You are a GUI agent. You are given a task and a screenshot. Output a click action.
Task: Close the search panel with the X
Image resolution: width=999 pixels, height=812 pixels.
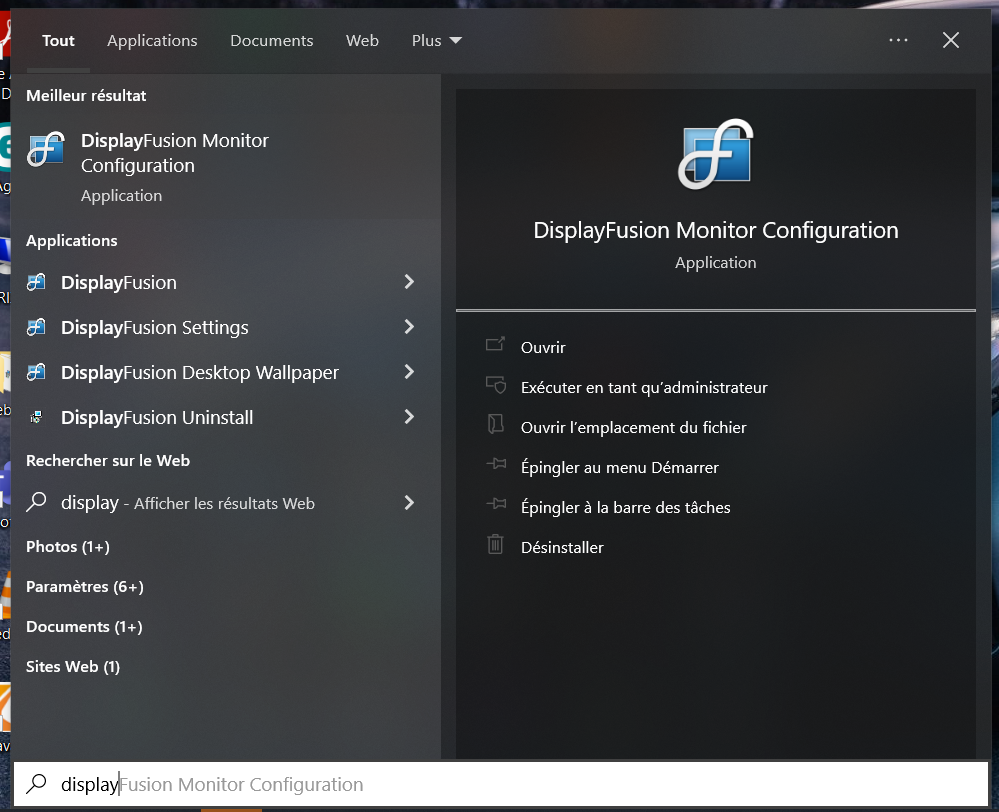951,40
